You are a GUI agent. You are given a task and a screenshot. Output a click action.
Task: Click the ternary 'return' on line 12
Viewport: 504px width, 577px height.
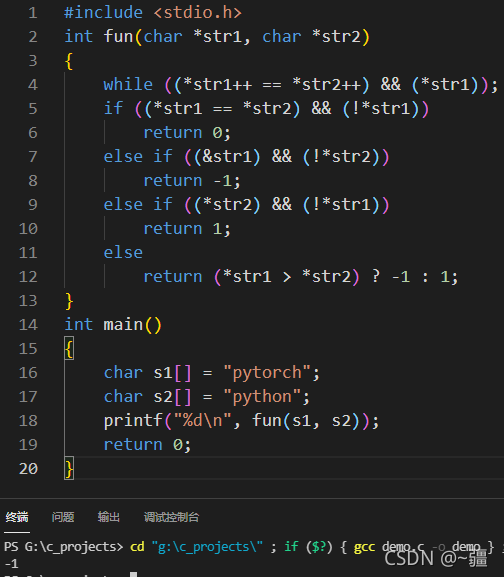tap(173, 277)
